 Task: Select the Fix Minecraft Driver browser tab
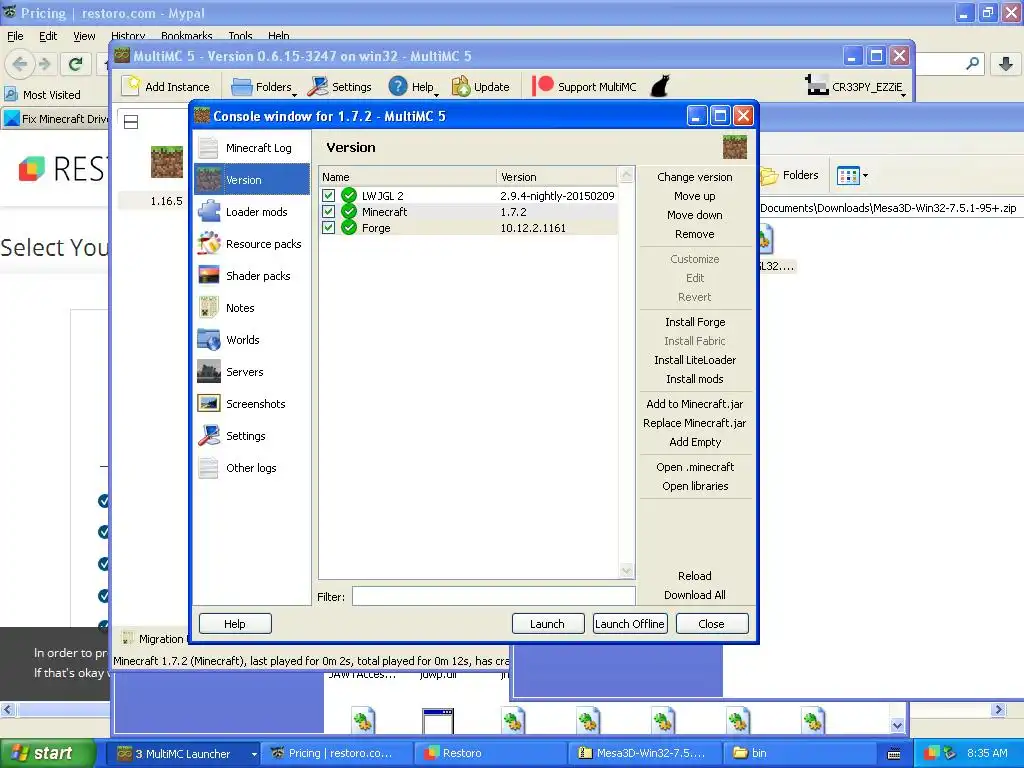pos(56,119)
